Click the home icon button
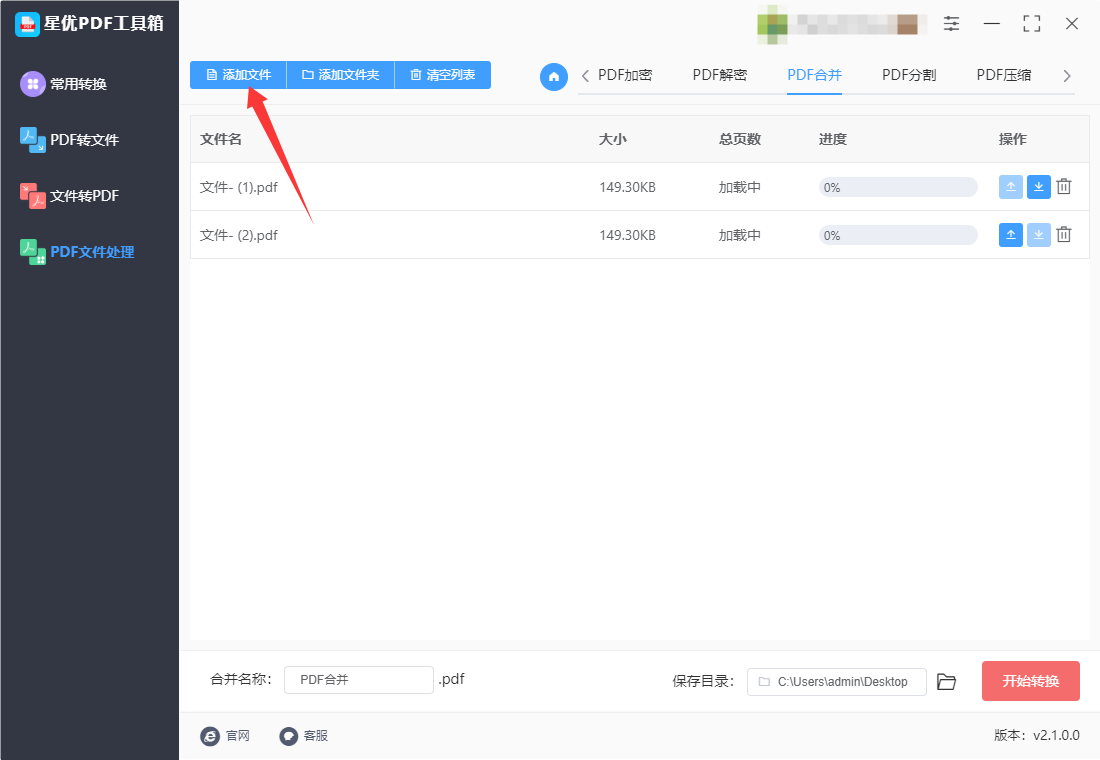Screen dimensions: 1100x760 (554, 76)
